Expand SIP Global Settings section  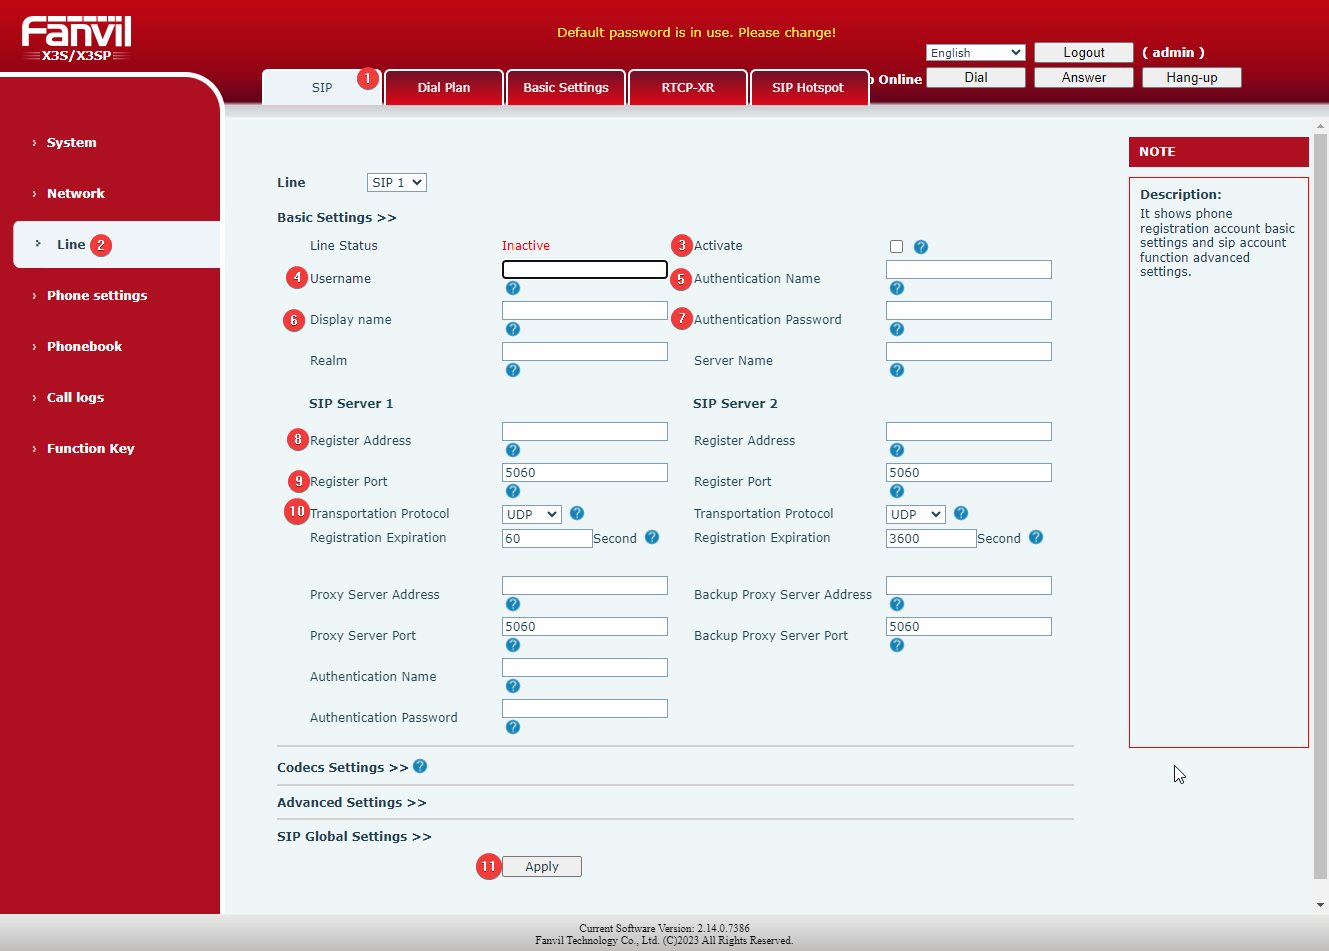[x=353, y=836]
